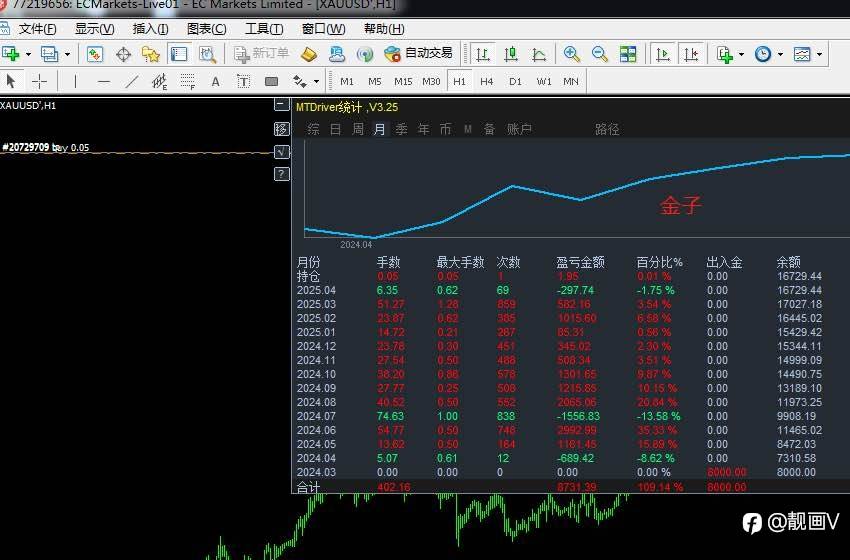Toggle the Auto Scroll icon
Screen dimensions: 850x560
pos(663,54)
